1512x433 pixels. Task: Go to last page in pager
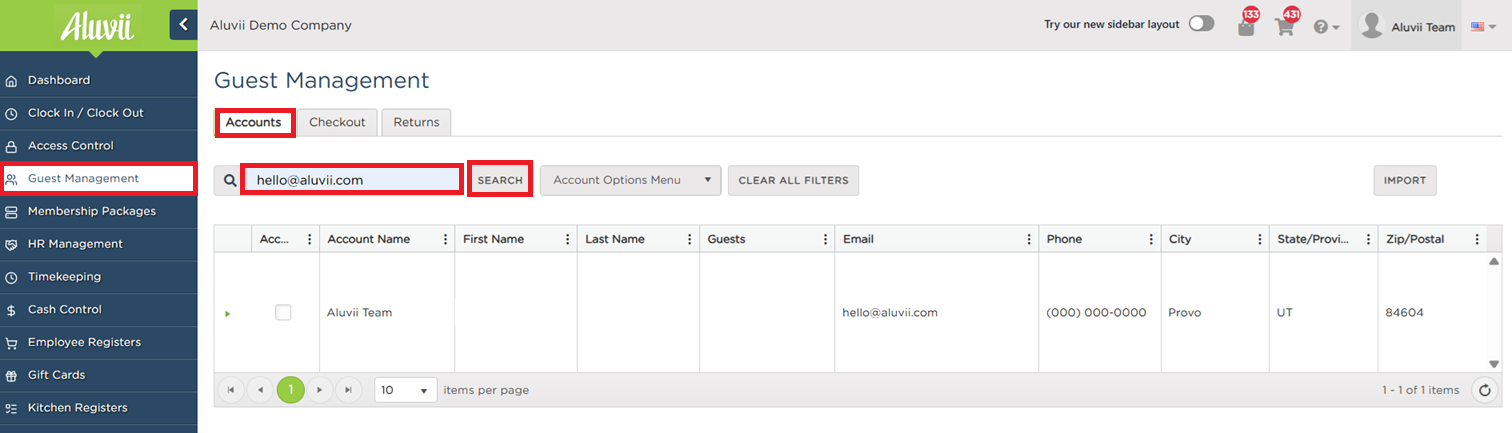tap(348, 390)
